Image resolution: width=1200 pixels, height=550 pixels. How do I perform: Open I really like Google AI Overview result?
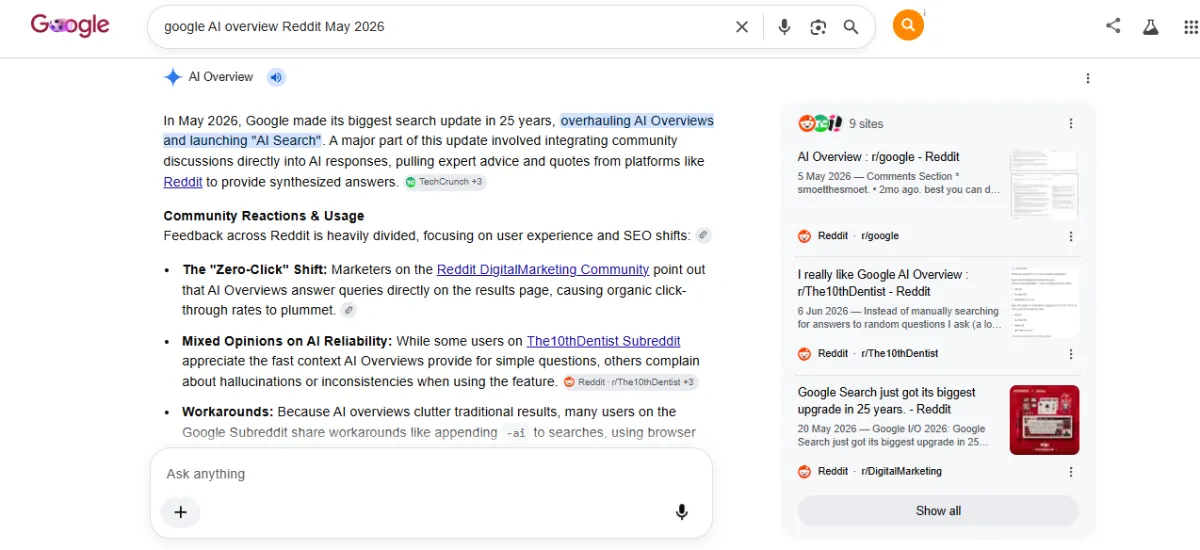(x=884, y=283)
